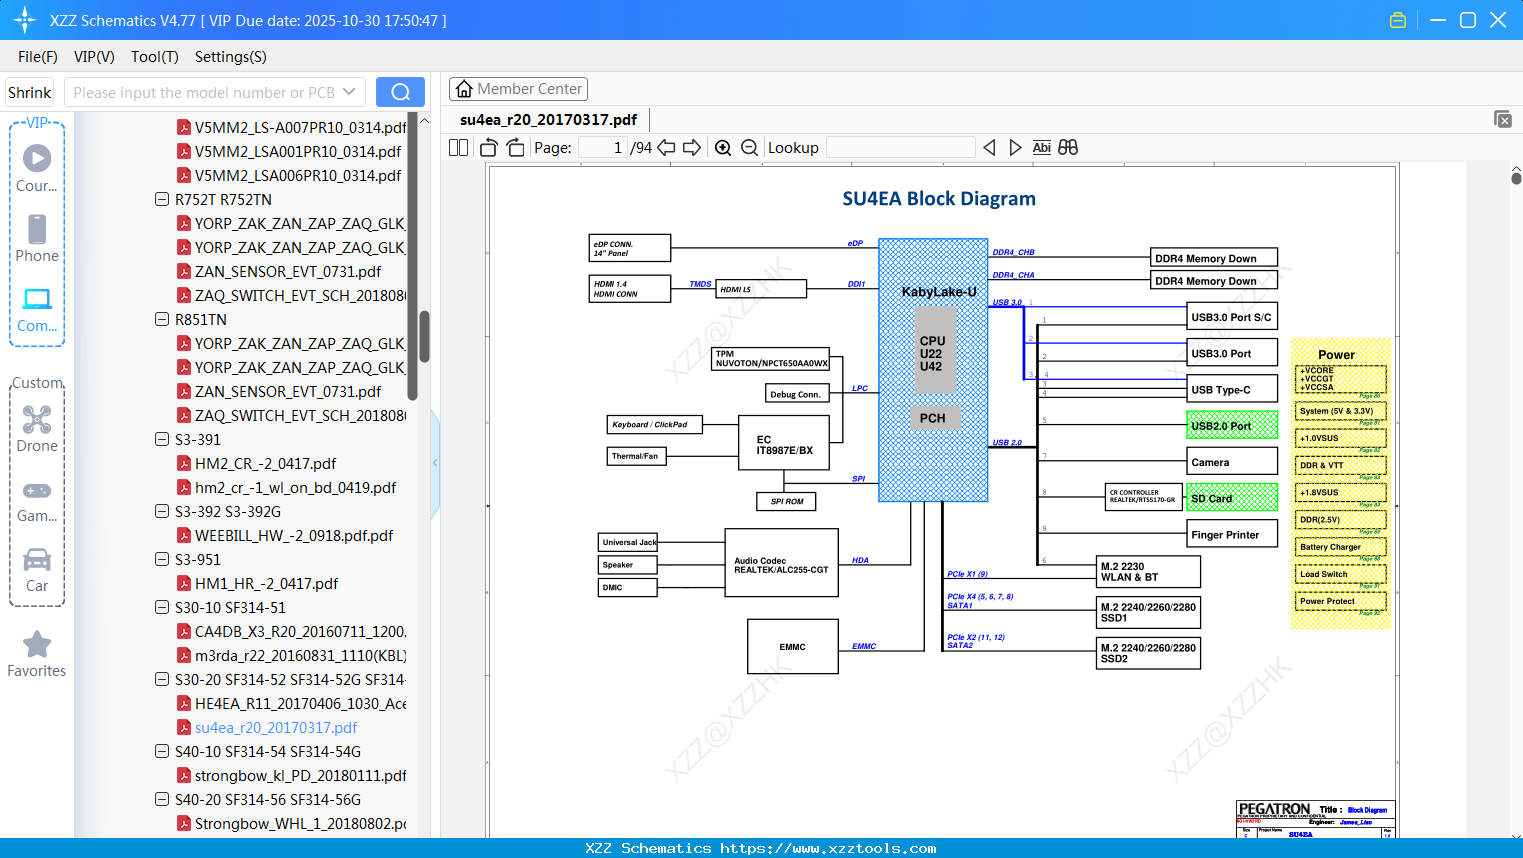
Task: Click the file list vertical scrollbar thumb
Action: 424,335
